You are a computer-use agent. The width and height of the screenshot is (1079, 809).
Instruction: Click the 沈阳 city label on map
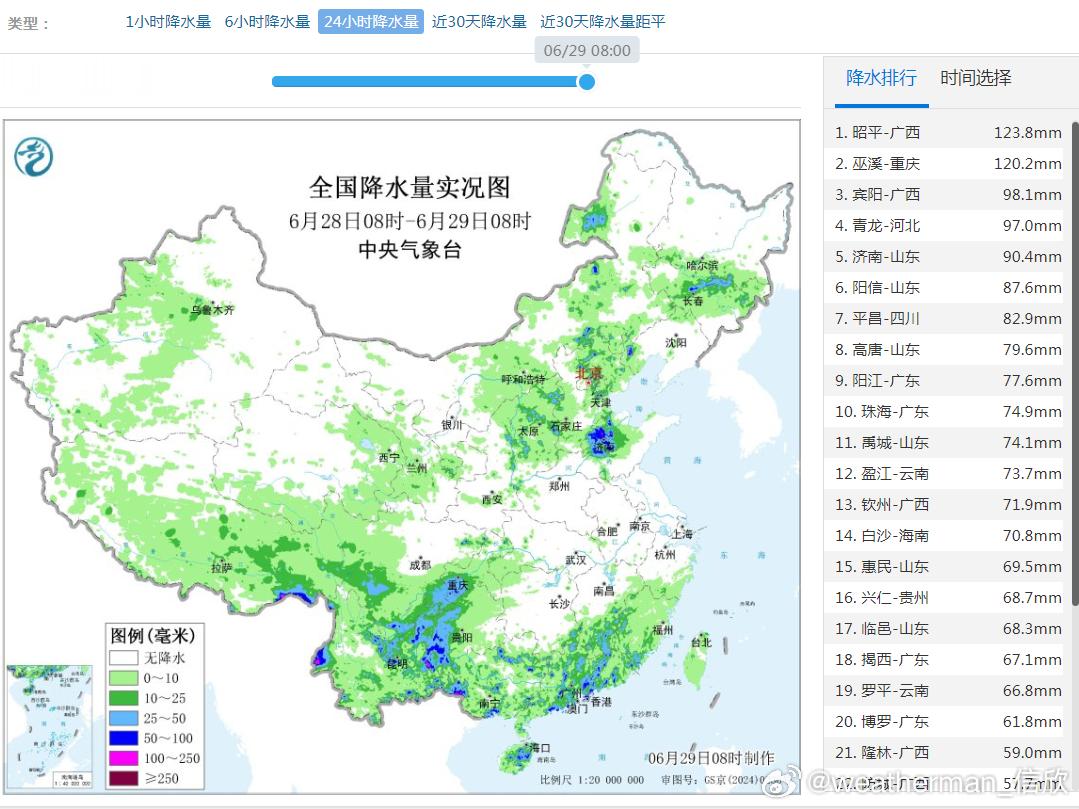[x=676, y=342]
